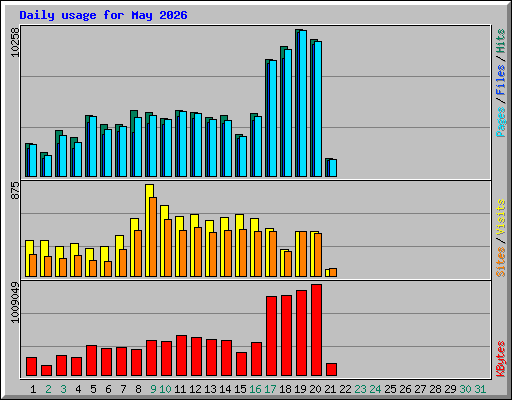Click day 17 on the x-axis
The width and height of the screenshot is (512, 400).
270,389
